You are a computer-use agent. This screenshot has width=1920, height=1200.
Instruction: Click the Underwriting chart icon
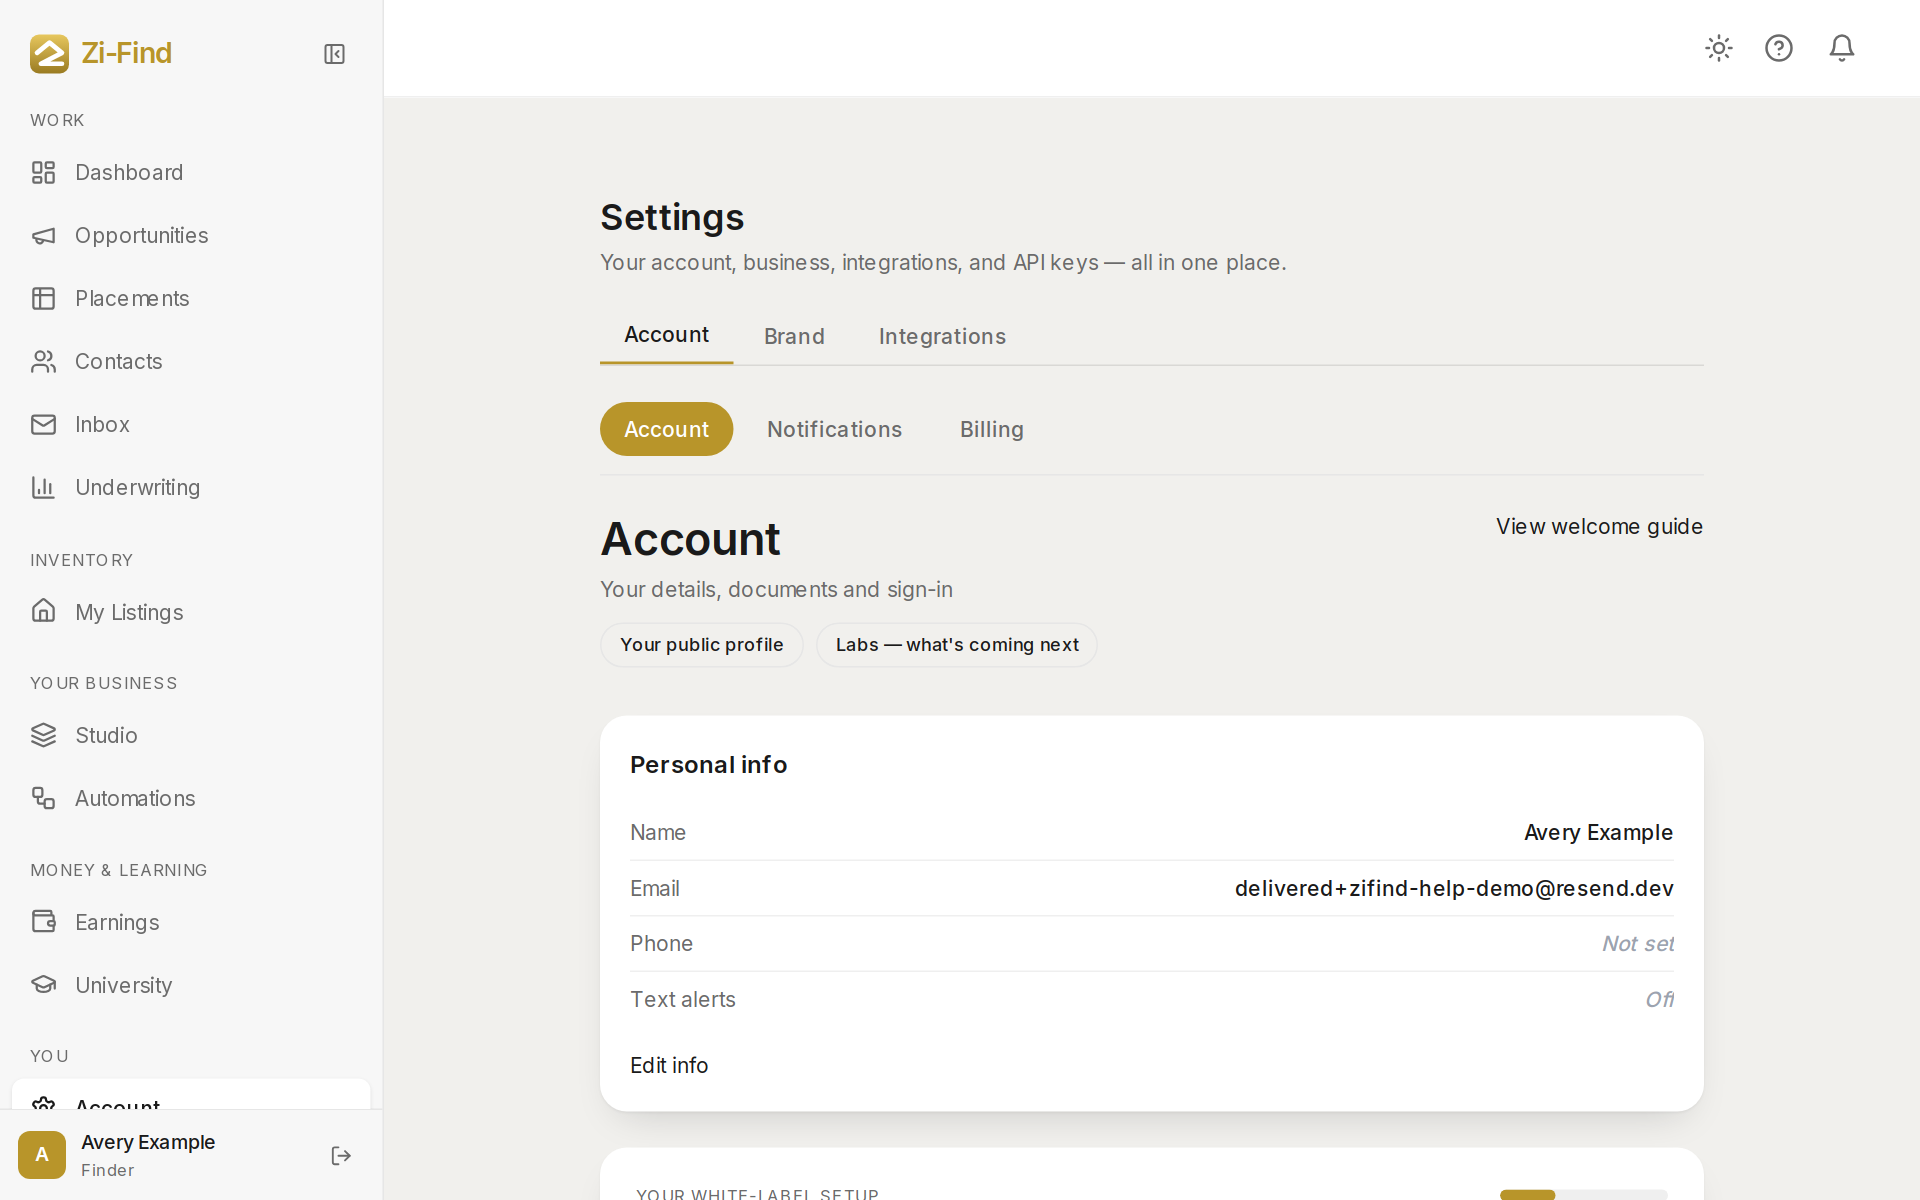[x=43, y=488]
